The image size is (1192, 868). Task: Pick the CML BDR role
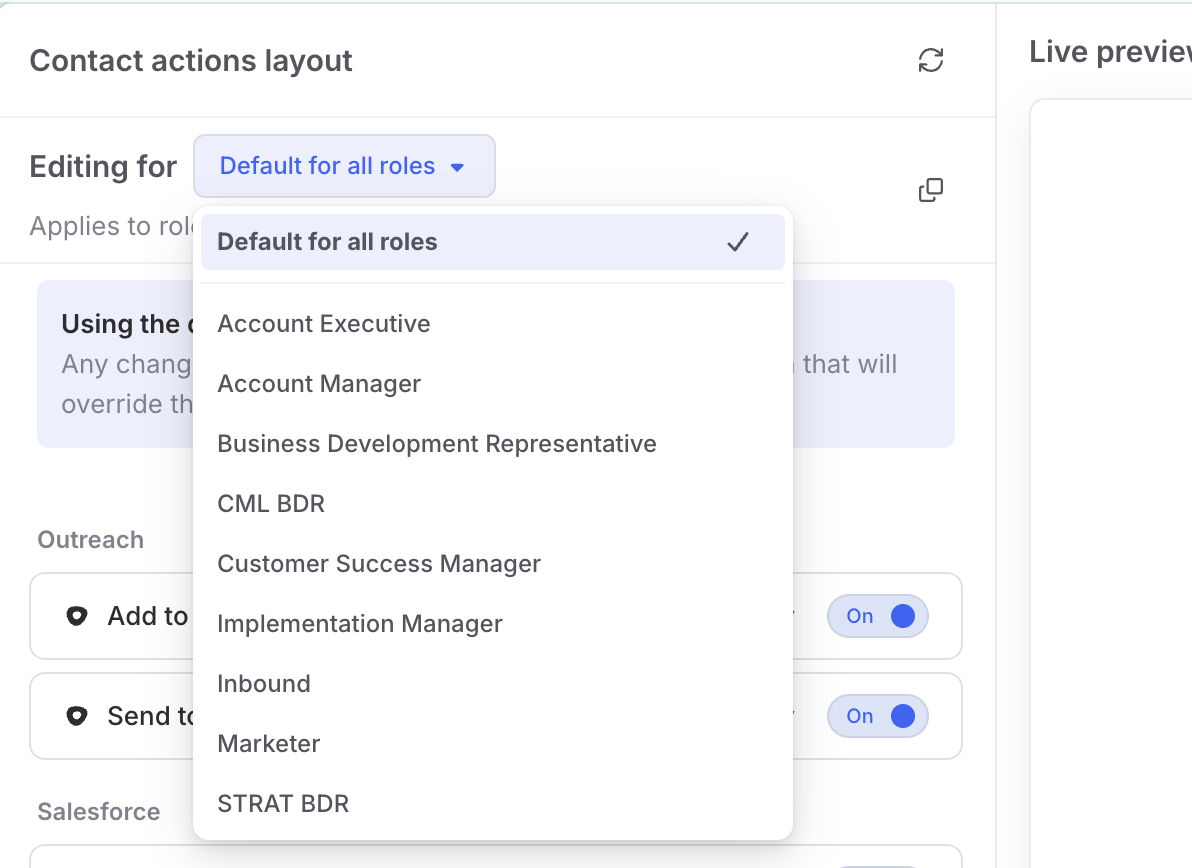click(271, 504)
